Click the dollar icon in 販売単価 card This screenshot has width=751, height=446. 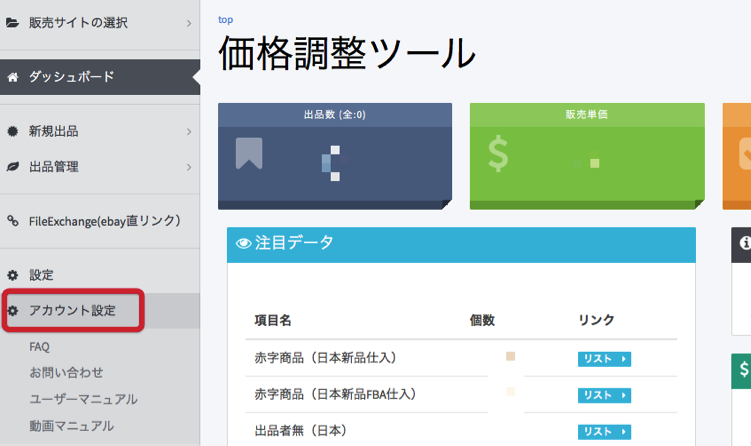pos(498,154)
